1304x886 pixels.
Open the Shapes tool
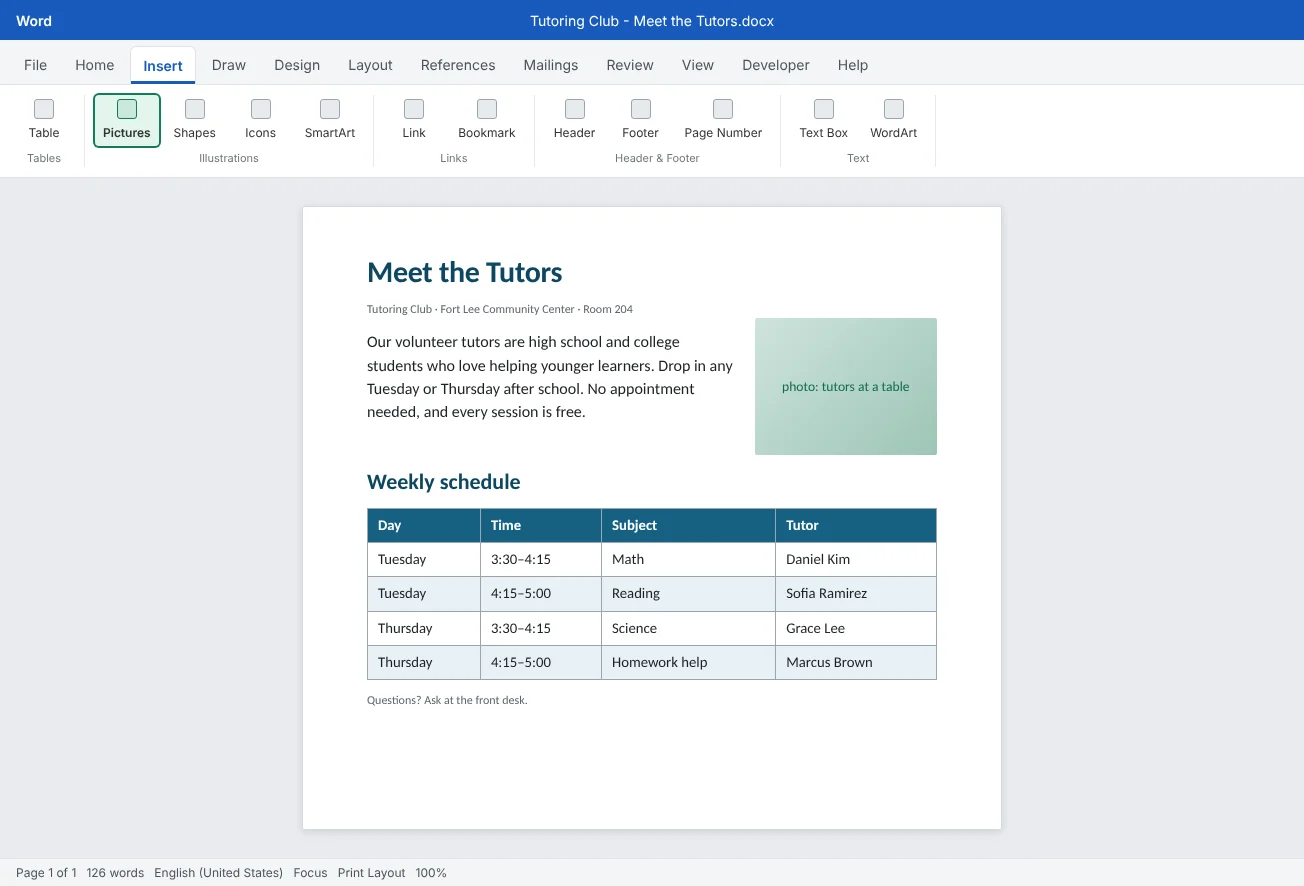[x=194, y=120]
